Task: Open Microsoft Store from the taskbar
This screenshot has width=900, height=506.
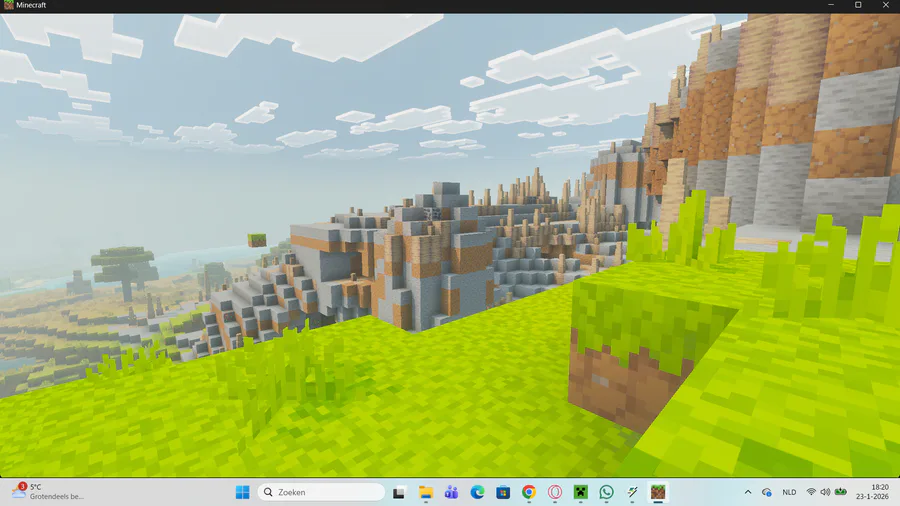Action: (503, 492)
